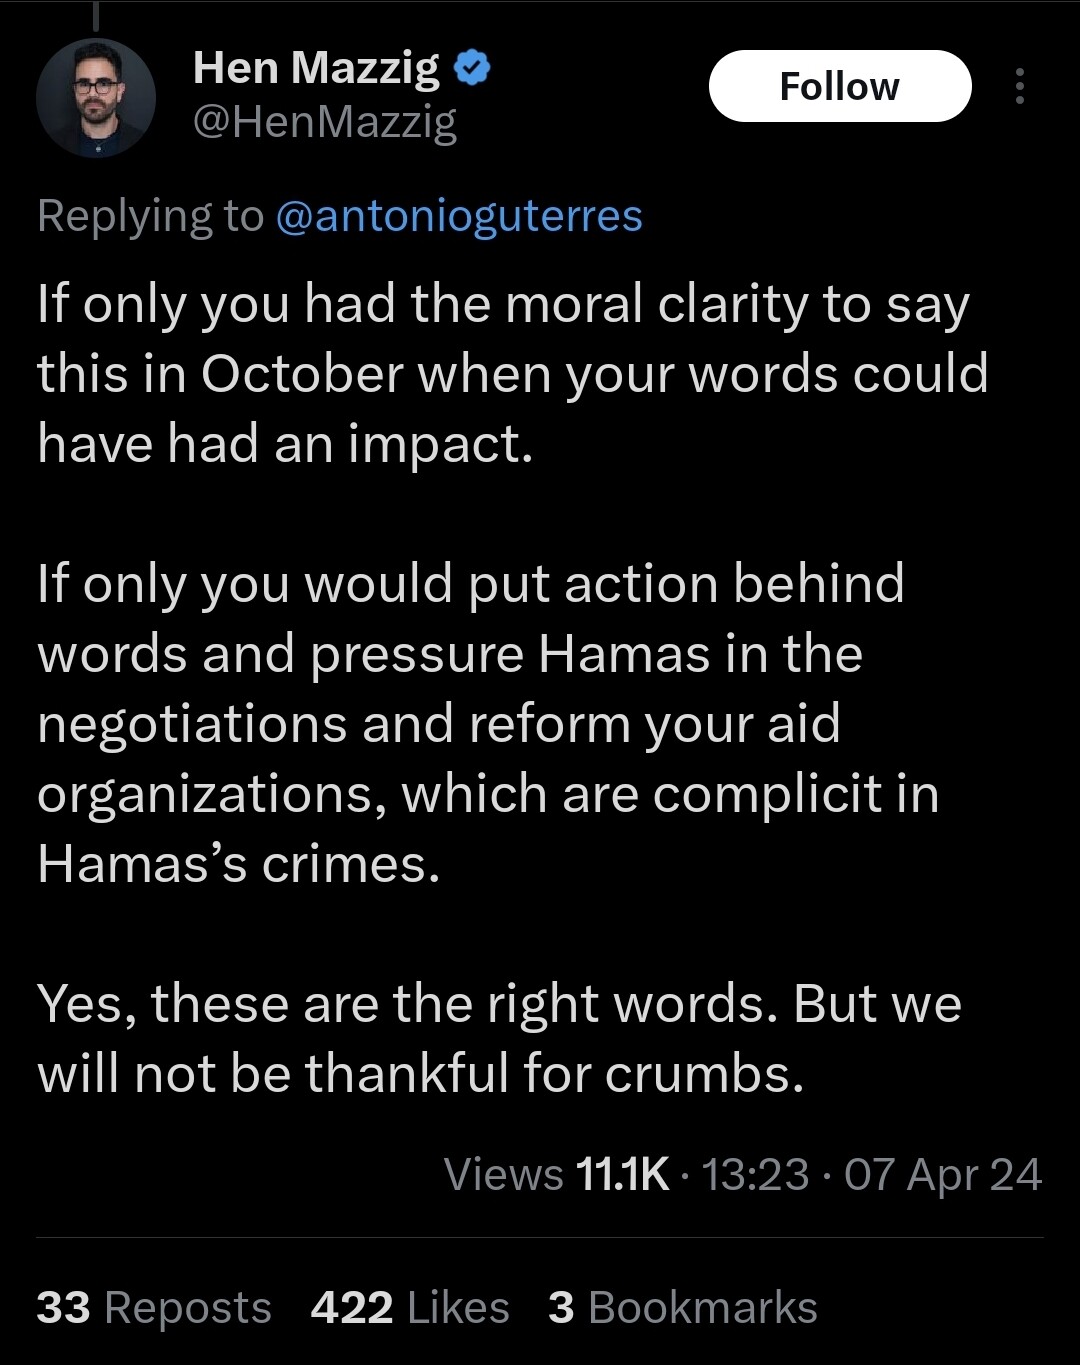Click the 'Replying to' label
Image resolution: width=1080 pixels, height=1365 pixels.
pyautogui.click(x=150, y=216)
